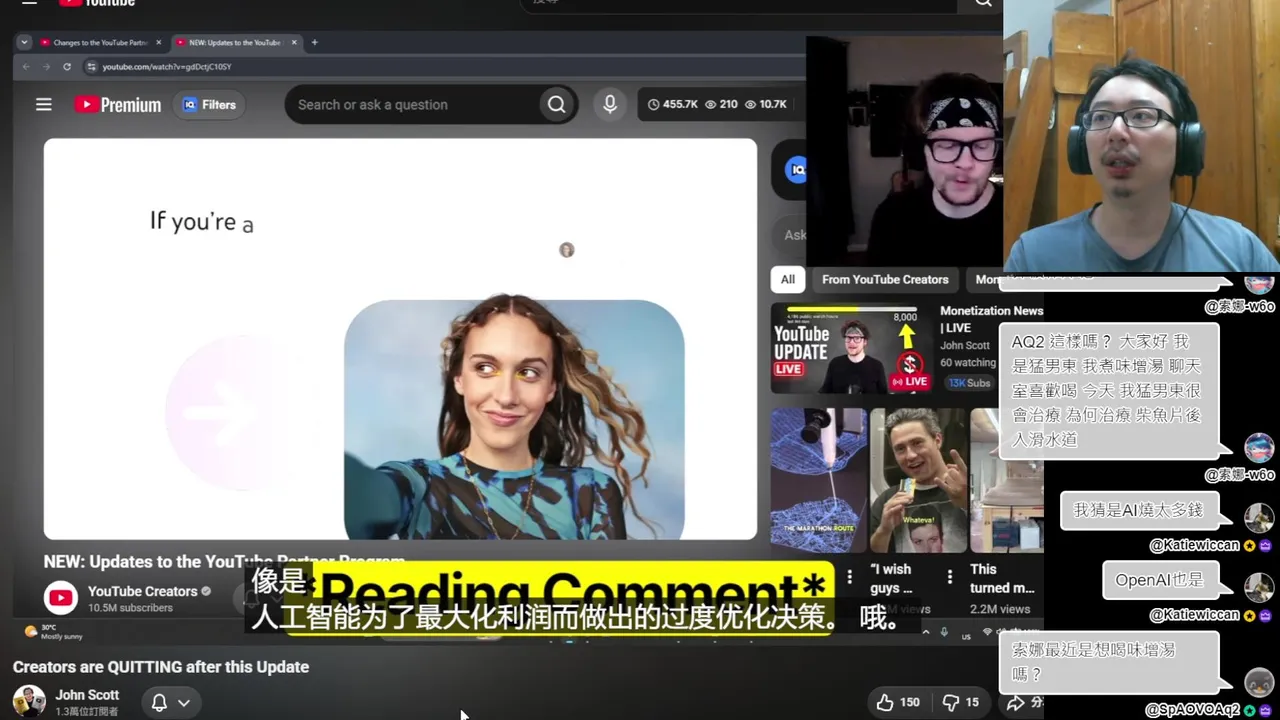
Task: Dislike the video with 15 thumbs down
Action: [x=962, y=702]
